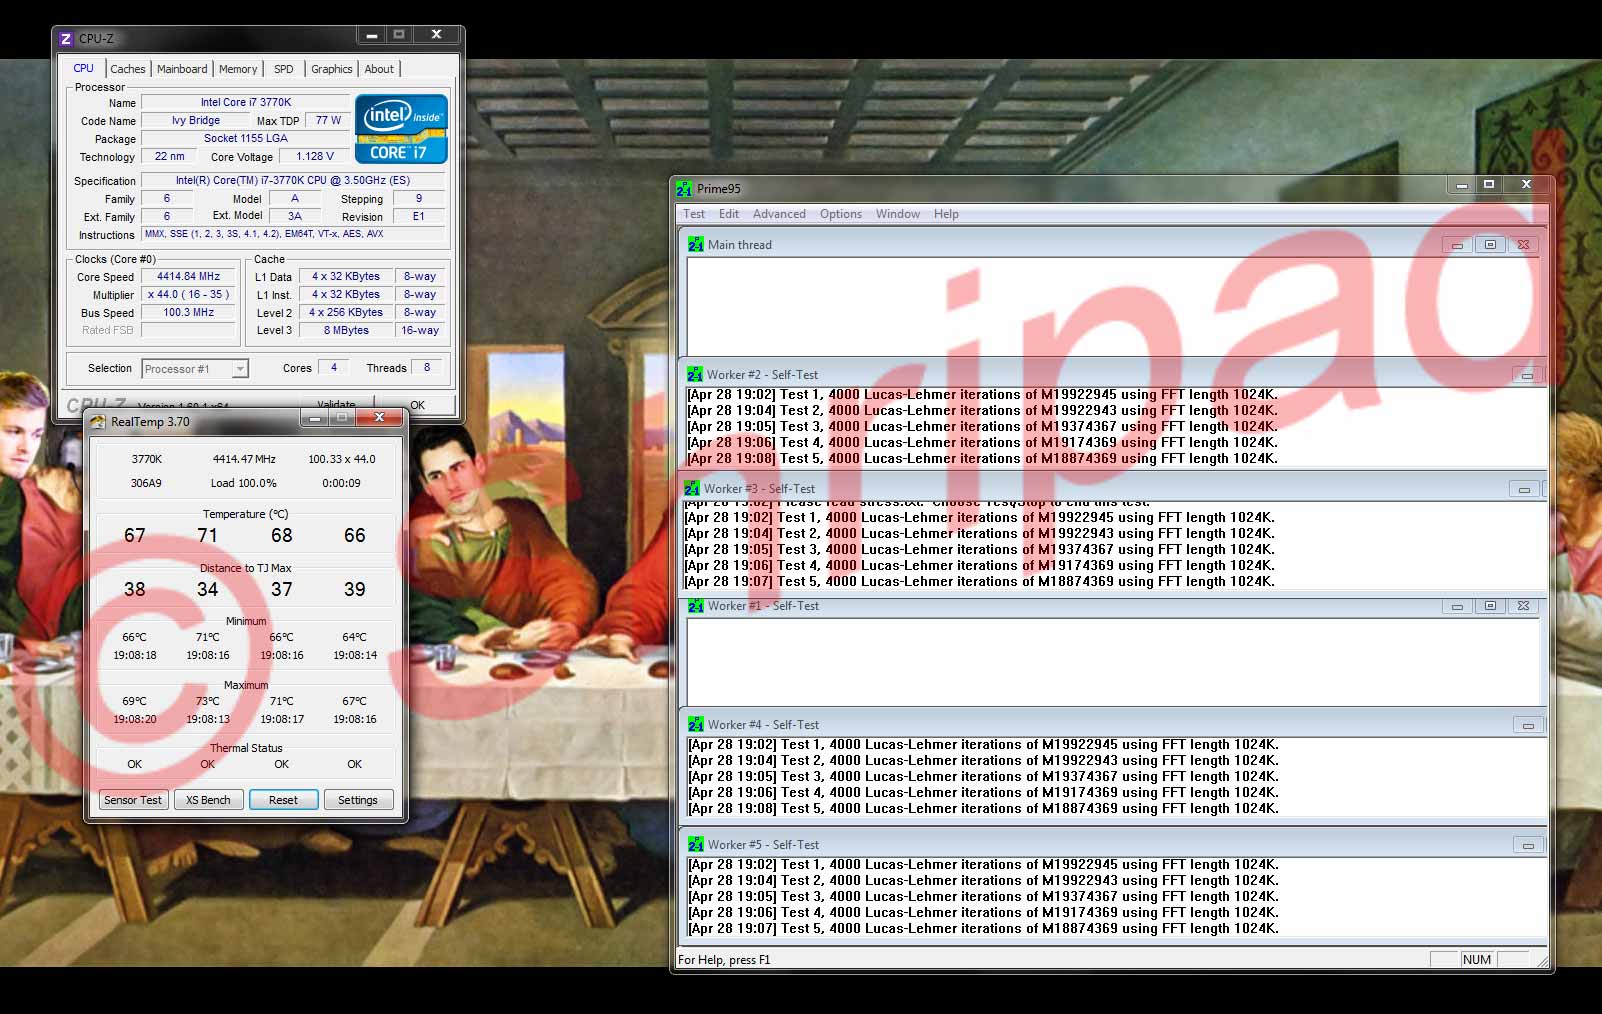Click the Sensor Test button in RealTemp
Screen dimensions: 1602x1014
tap(133, 800)
